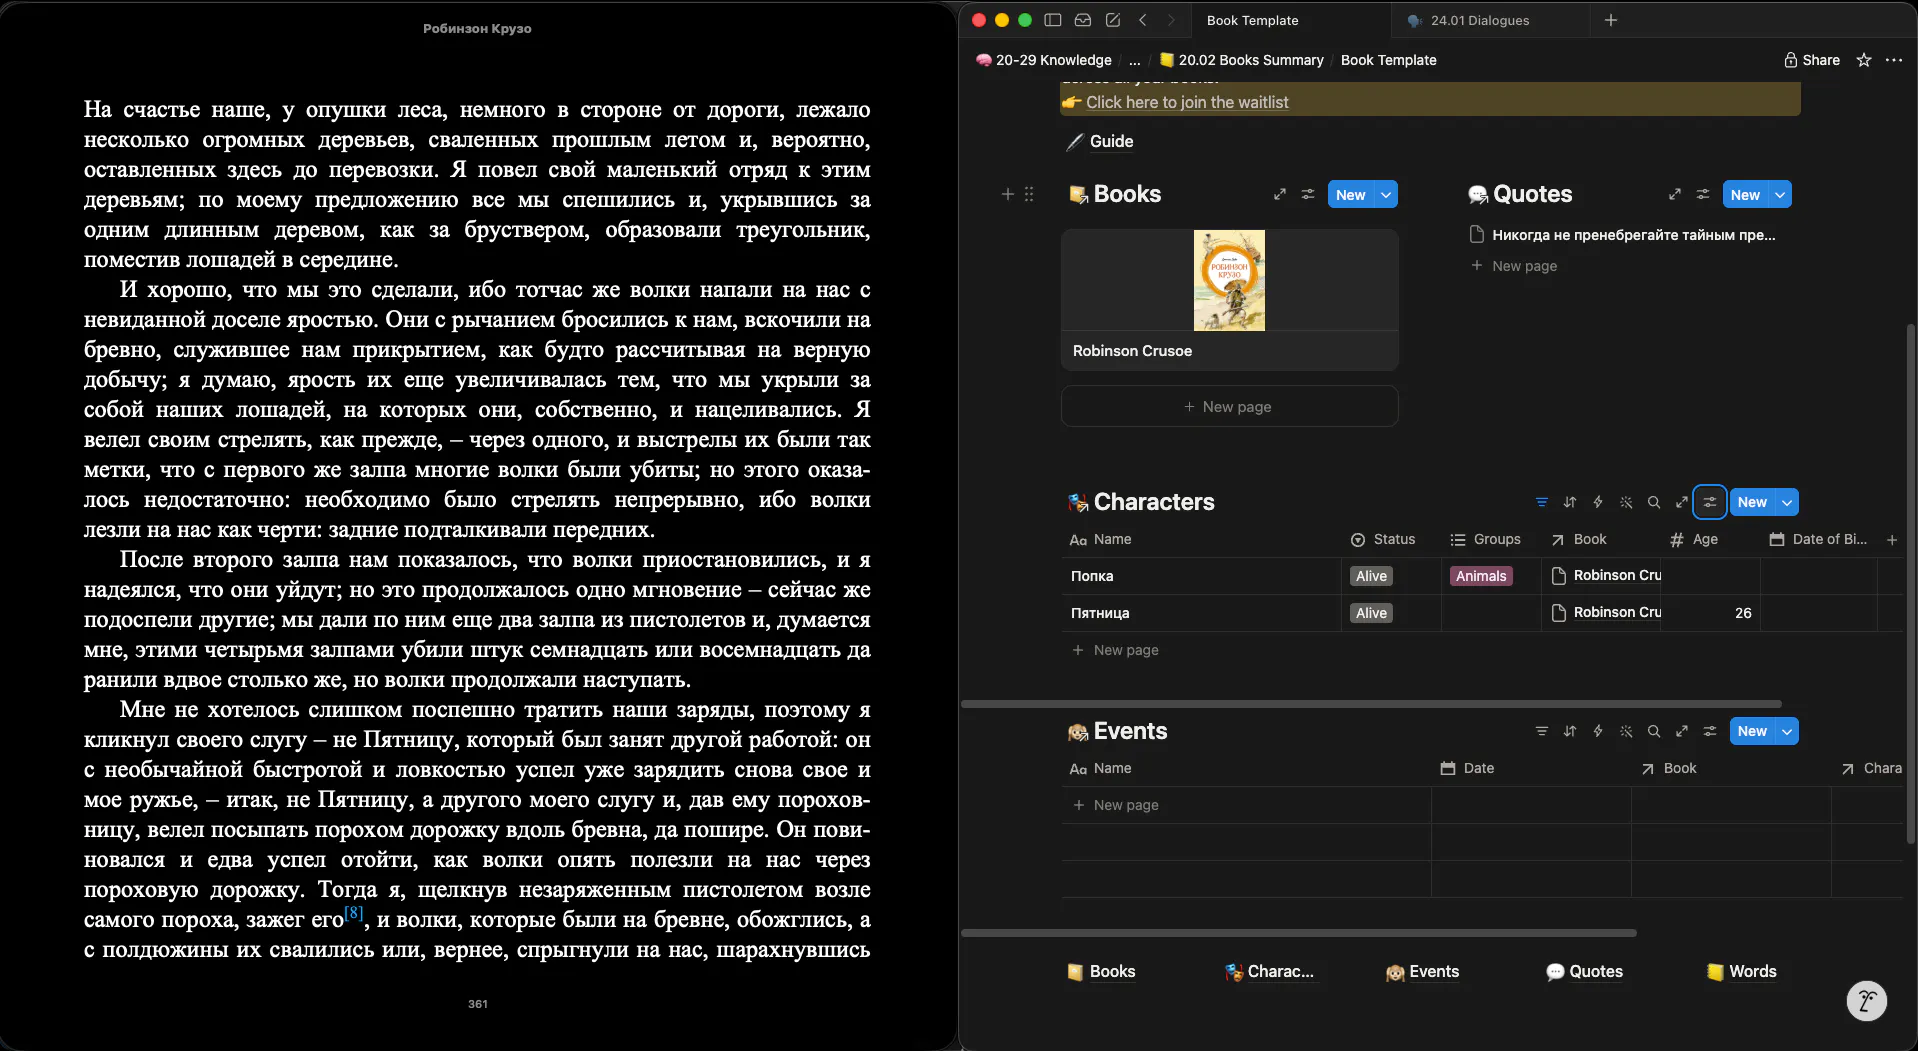Search in the Characters database
The height and width of the screenshot is (1051, 1918).
(1654, 502)
